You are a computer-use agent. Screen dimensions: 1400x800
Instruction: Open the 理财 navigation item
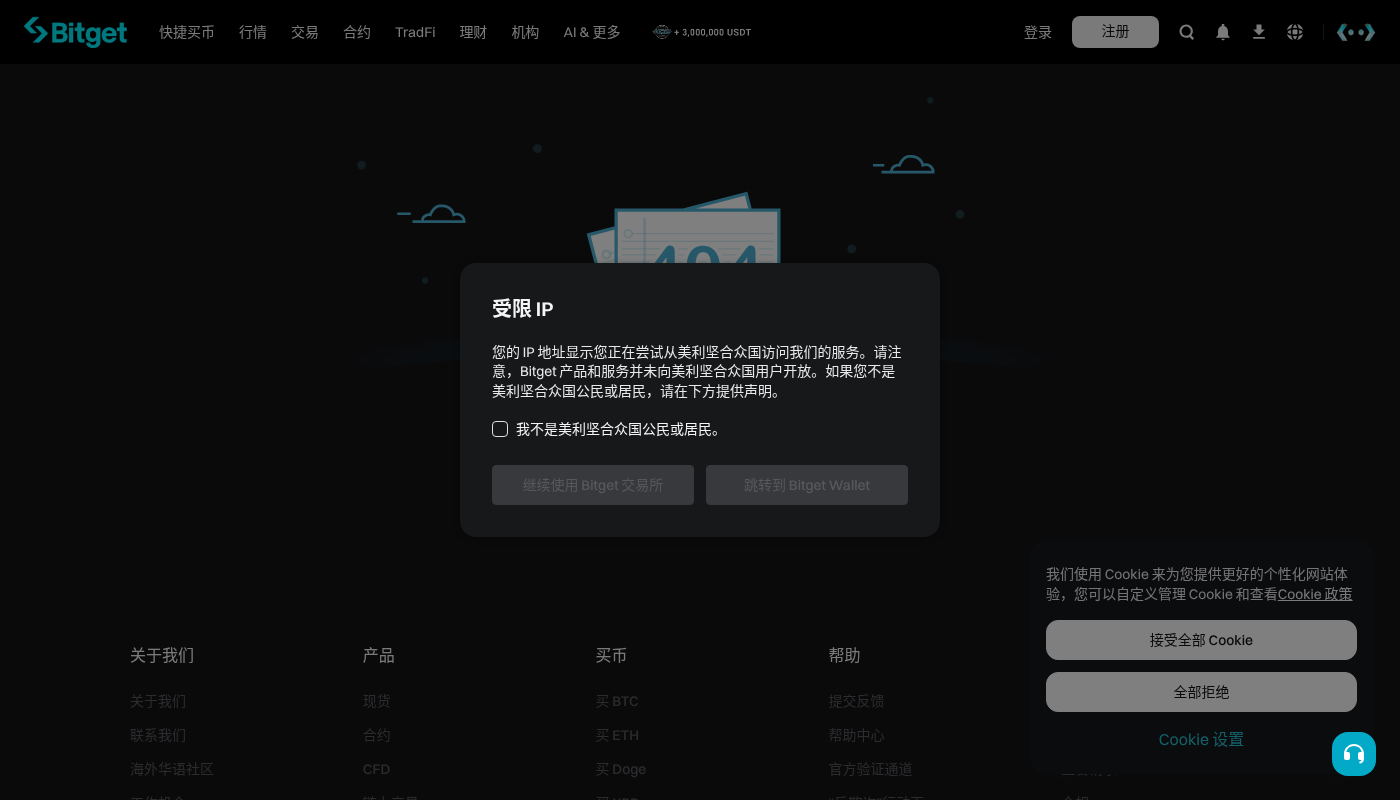pos(473,32)
